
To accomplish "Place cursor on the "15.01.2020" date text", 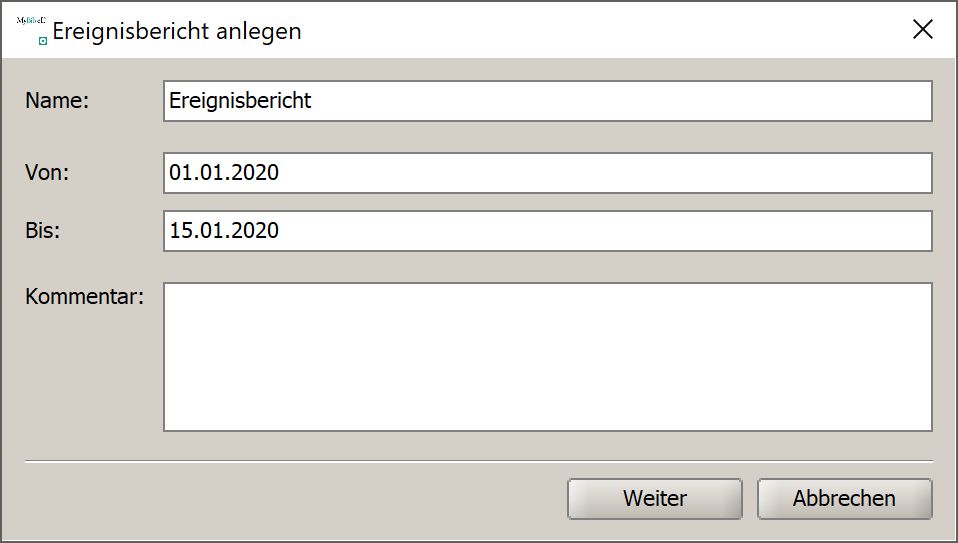I will 224,231.
